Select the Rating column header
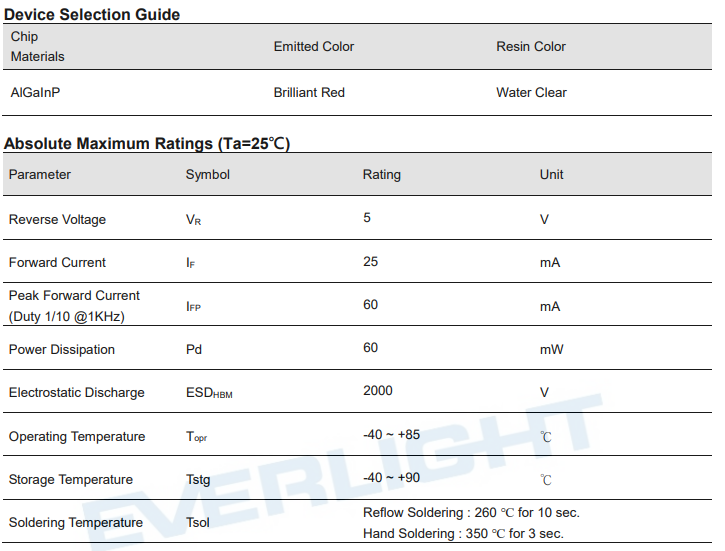725x551 pixels. pos(381,175)
